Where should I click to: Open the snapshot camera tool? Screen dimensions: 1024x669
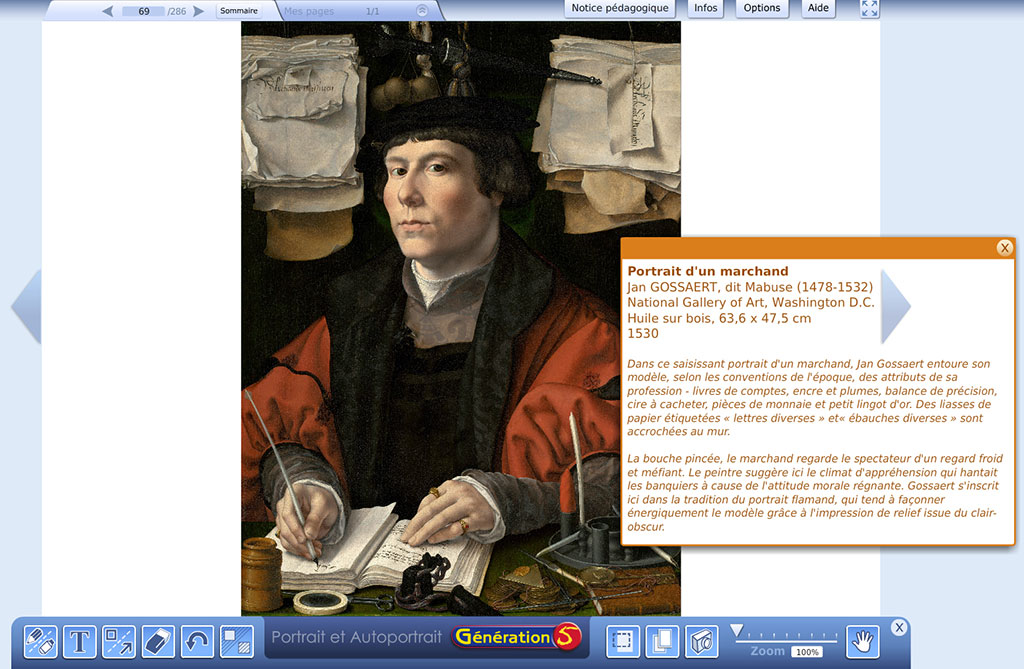pyautogui.click(x=703, y=642)
